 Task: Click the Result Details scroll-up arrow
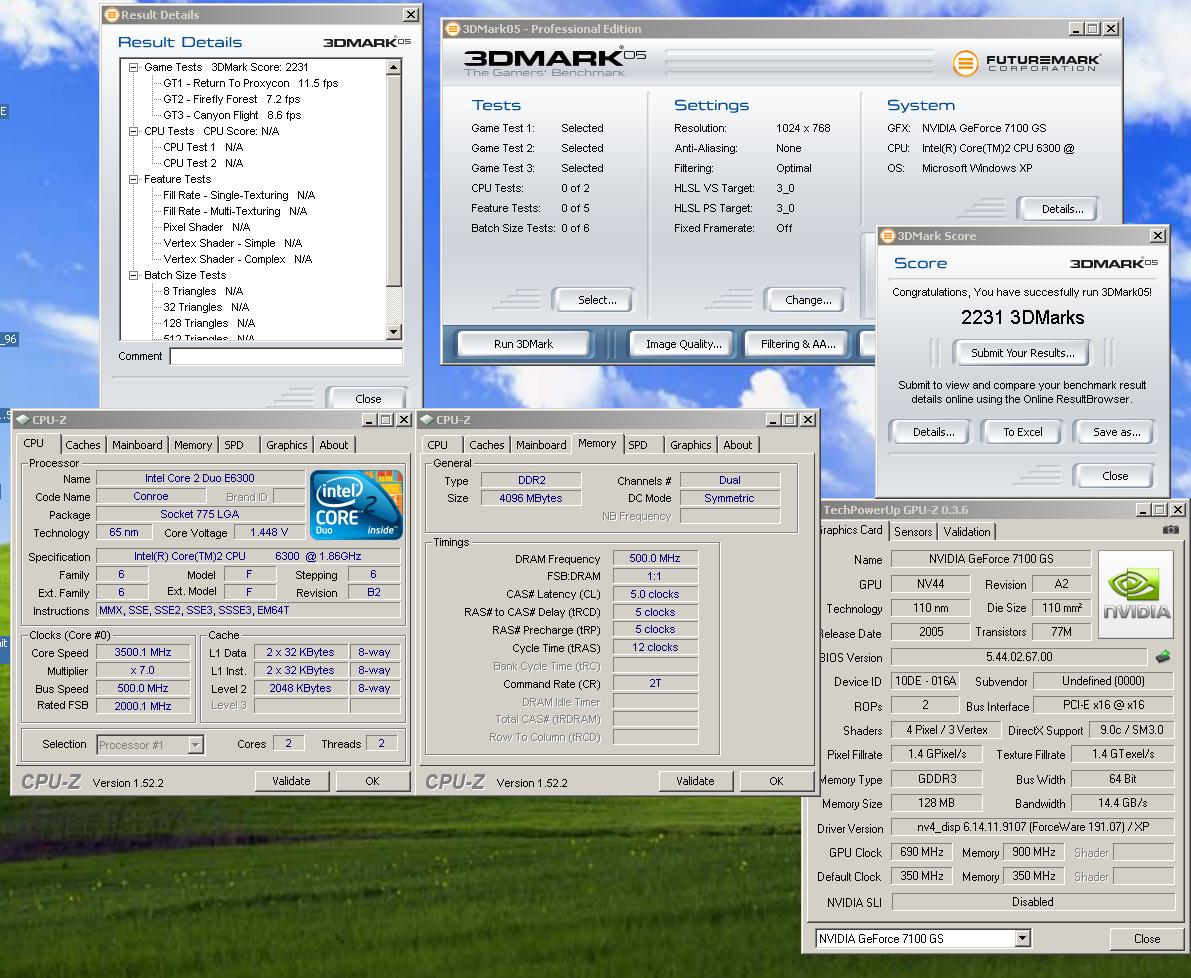pyautogui.click(x=393, y=68)
